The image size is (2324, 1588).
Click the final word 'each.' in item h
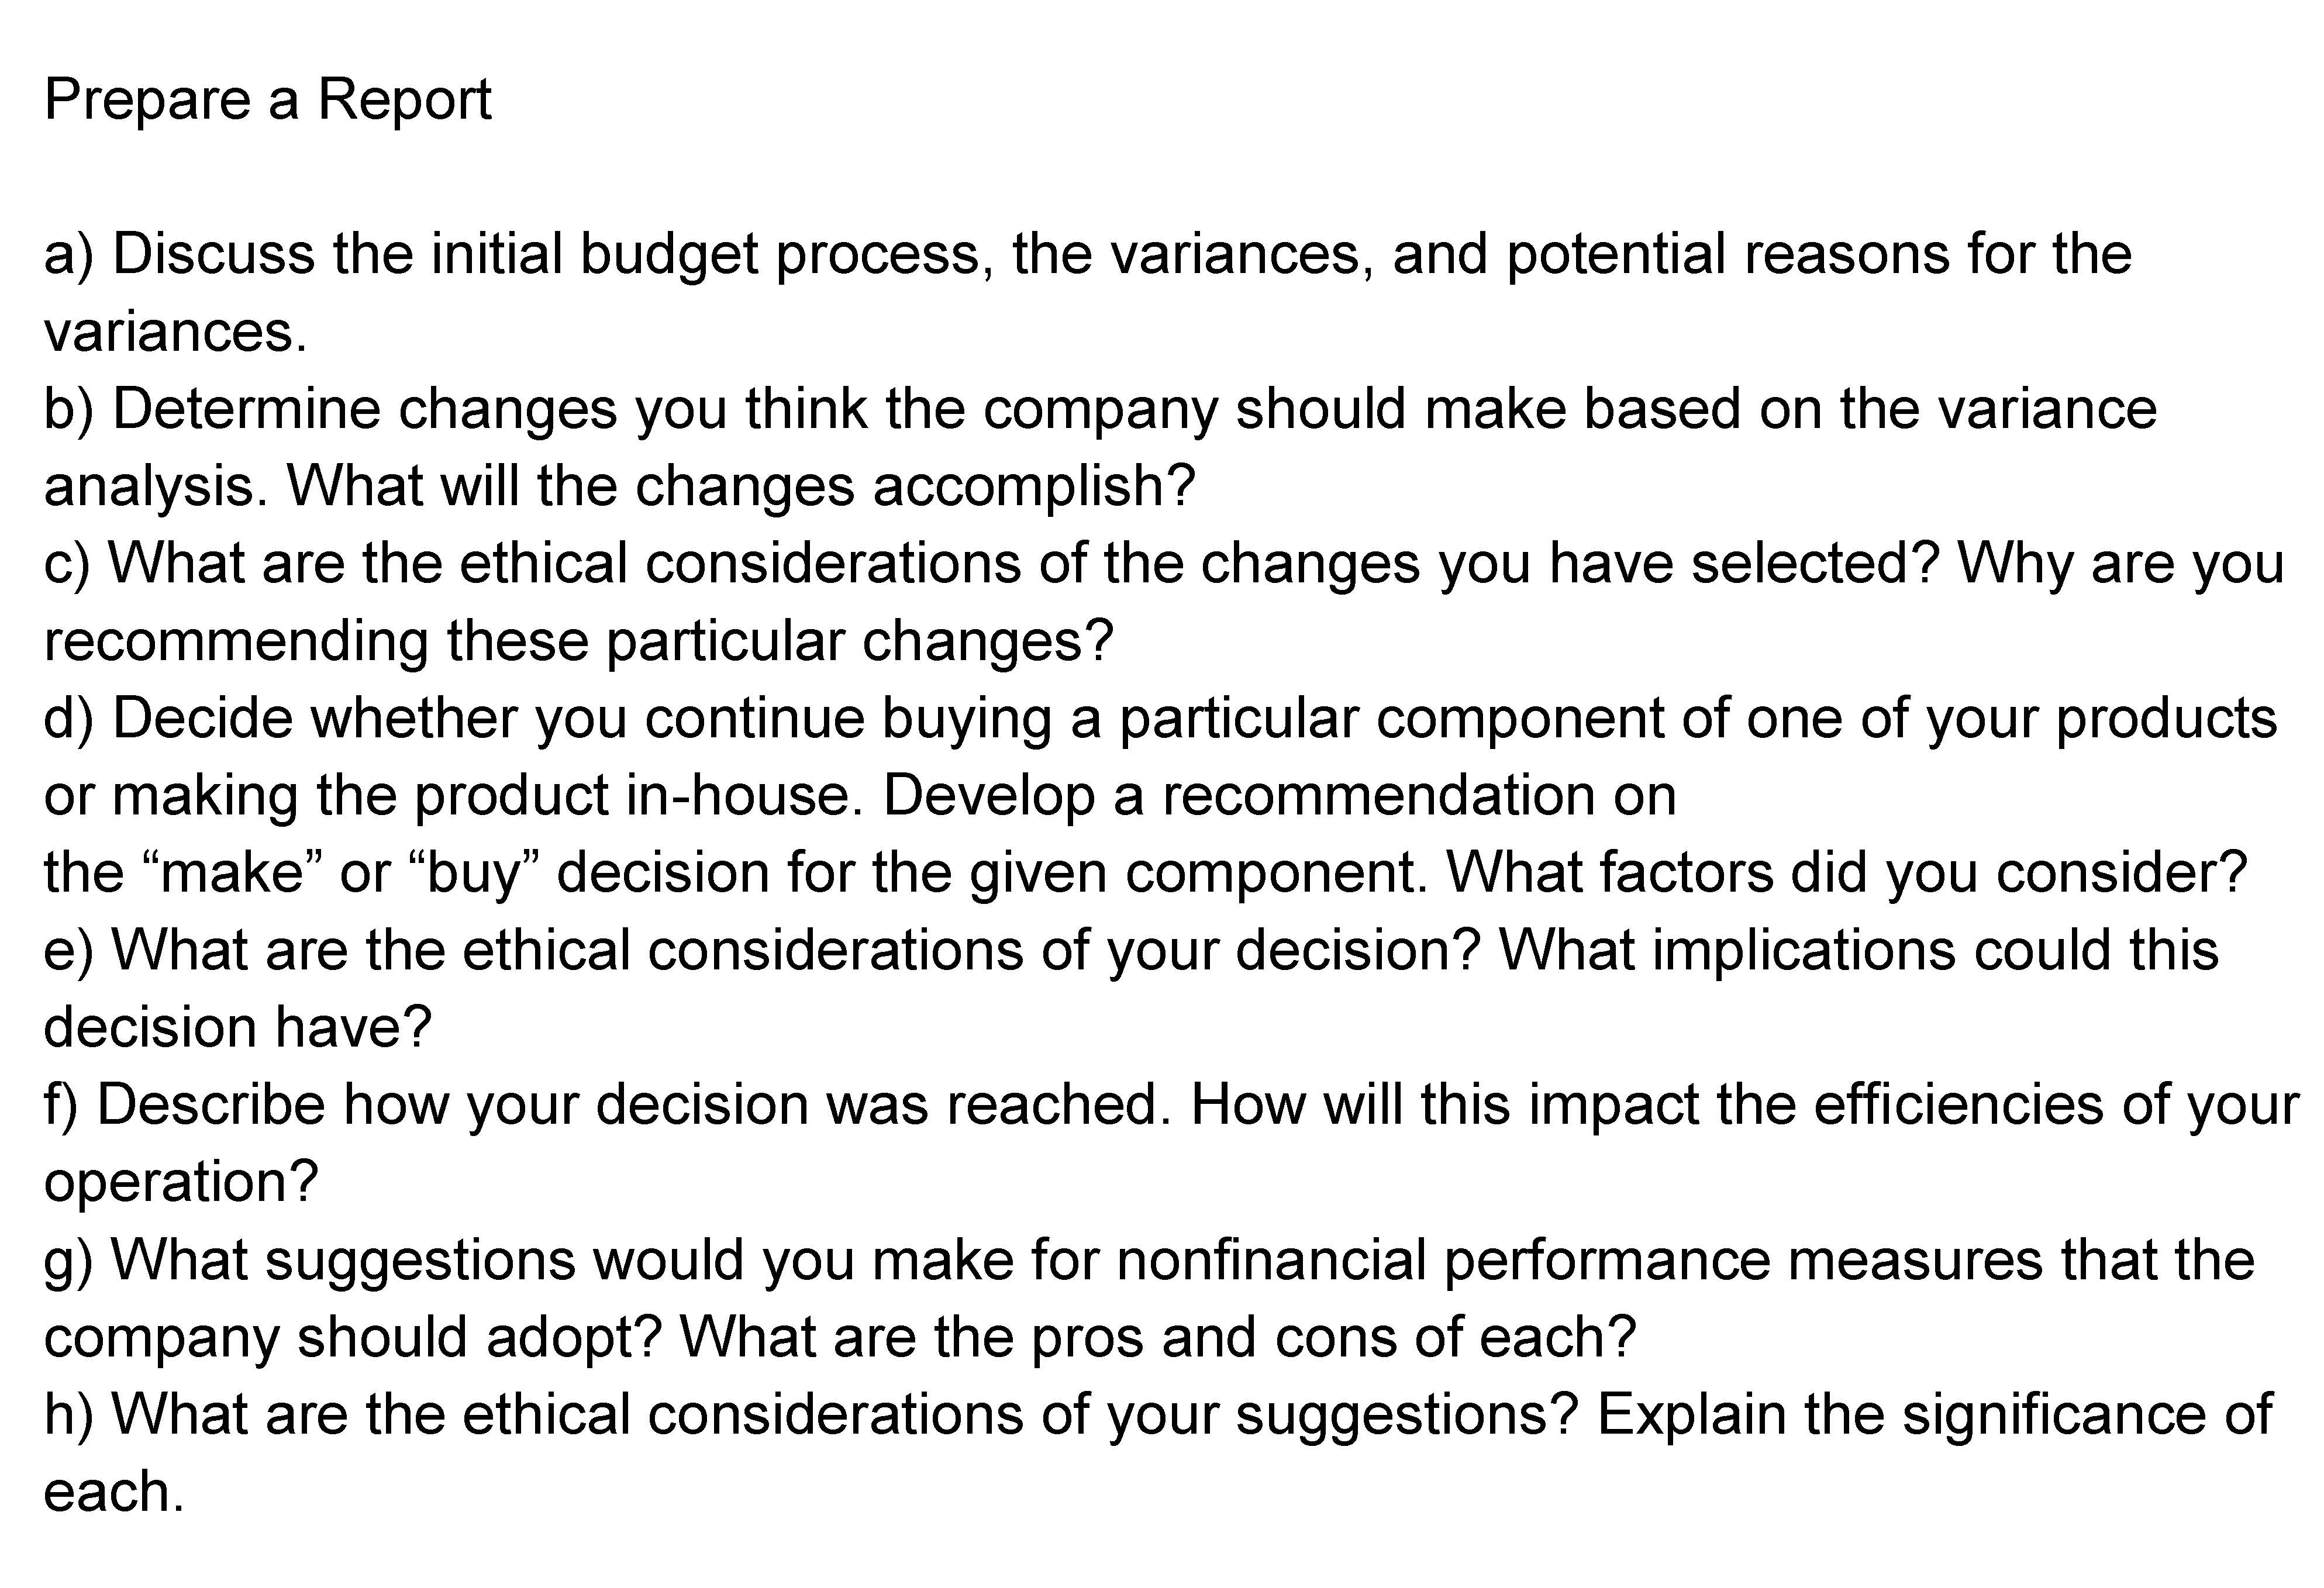click(114, 1492)
